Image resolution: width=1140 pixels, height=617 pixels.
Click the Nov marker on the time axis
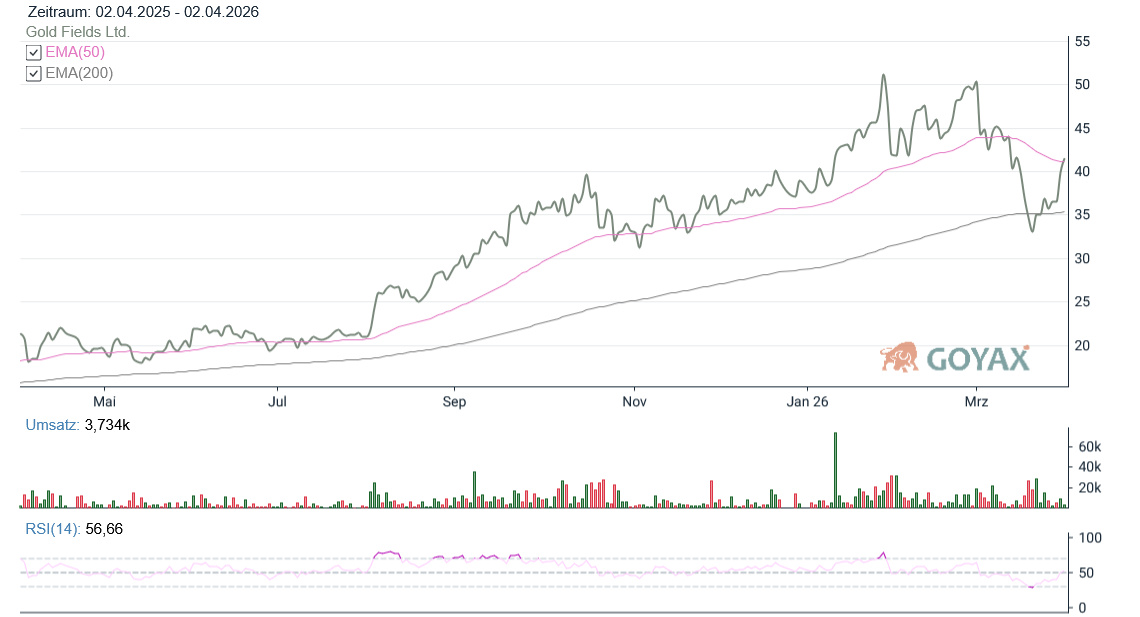coord(633,402)
